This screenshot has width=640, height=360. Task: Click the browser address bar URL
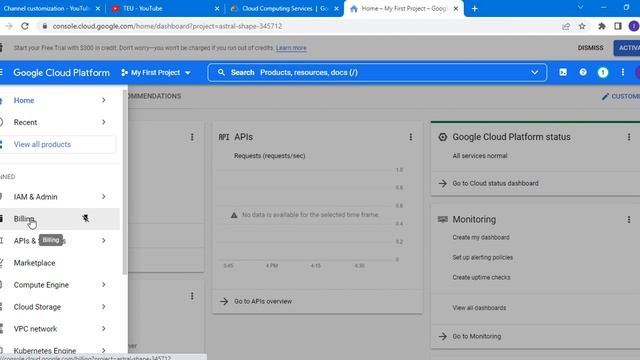pos(167,26)
